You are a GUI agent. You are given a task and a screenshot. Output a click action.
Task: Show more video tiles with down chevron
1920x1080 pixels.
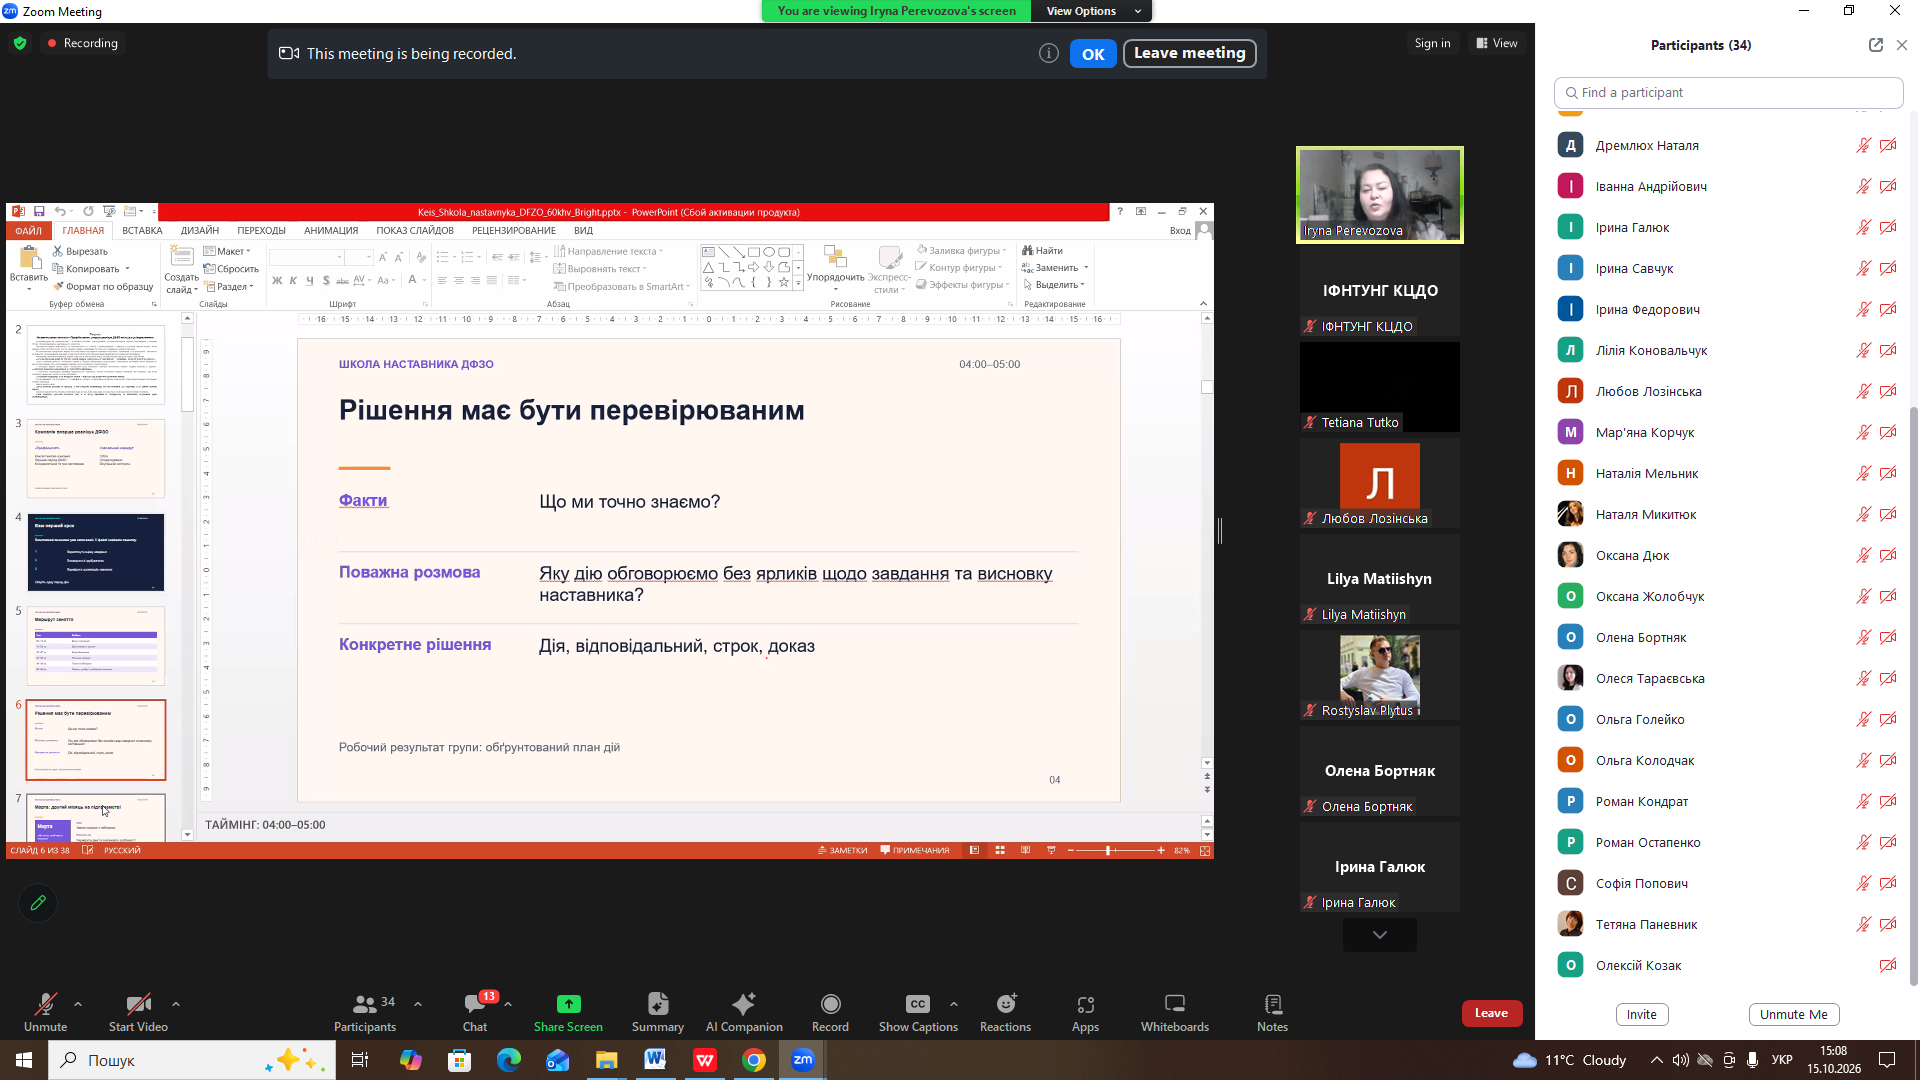[x=1380, y=935]
